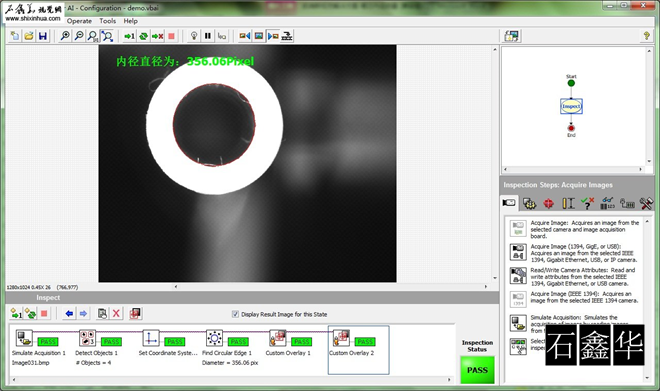Image resolution: width=660 pixels, height=391 pixels.
Task: Click 'Diameter = 356.06 pix' result text
Action: click(230, 363)
